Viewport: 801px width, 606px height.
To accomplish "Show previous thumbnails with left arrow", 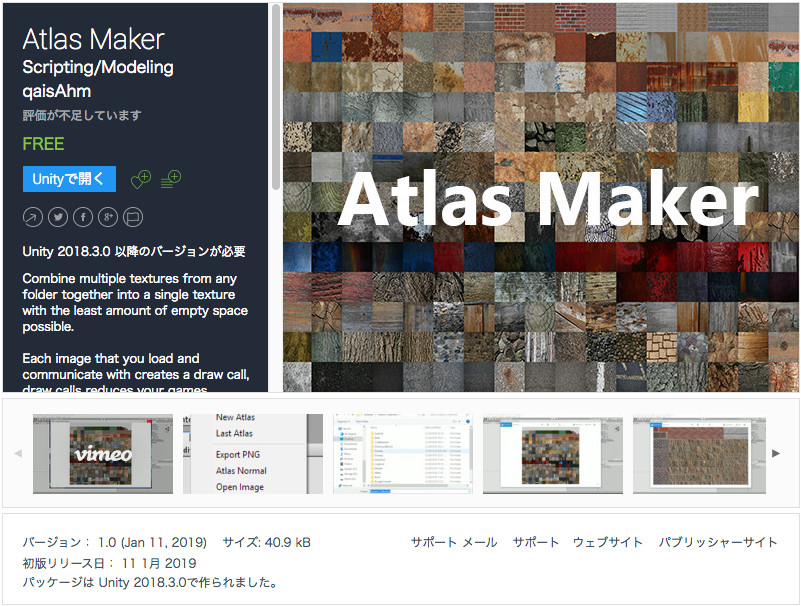I will (x=18, y=453).
